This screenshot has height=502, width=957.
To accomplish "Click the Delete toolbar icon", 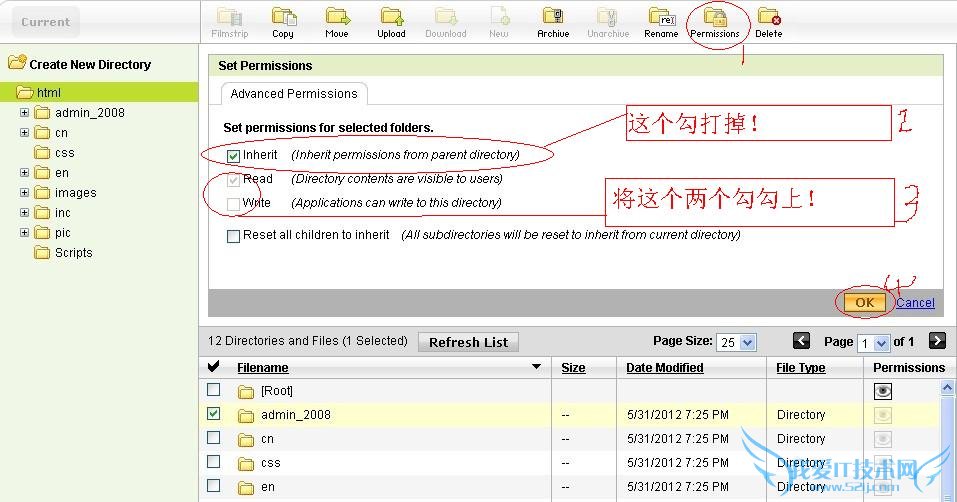I will (768, 17).
